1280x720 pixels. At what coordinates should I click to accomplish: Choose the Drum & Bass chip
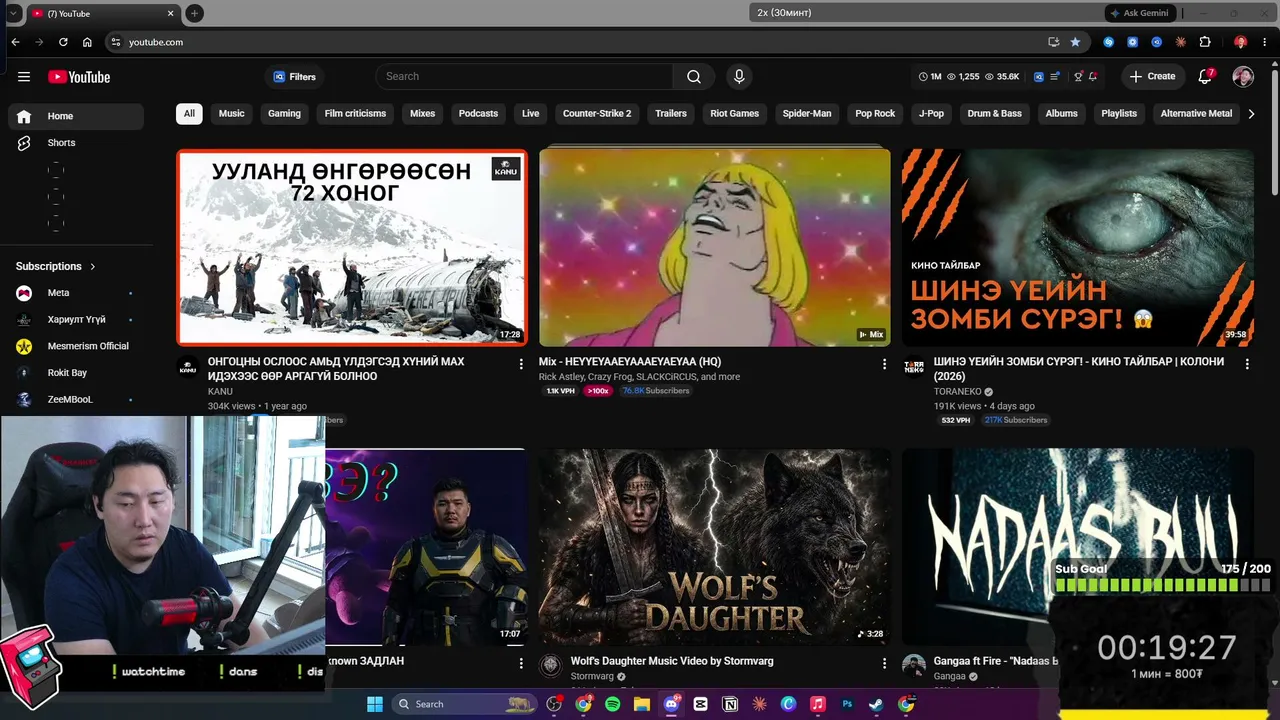tap(995, 114)
